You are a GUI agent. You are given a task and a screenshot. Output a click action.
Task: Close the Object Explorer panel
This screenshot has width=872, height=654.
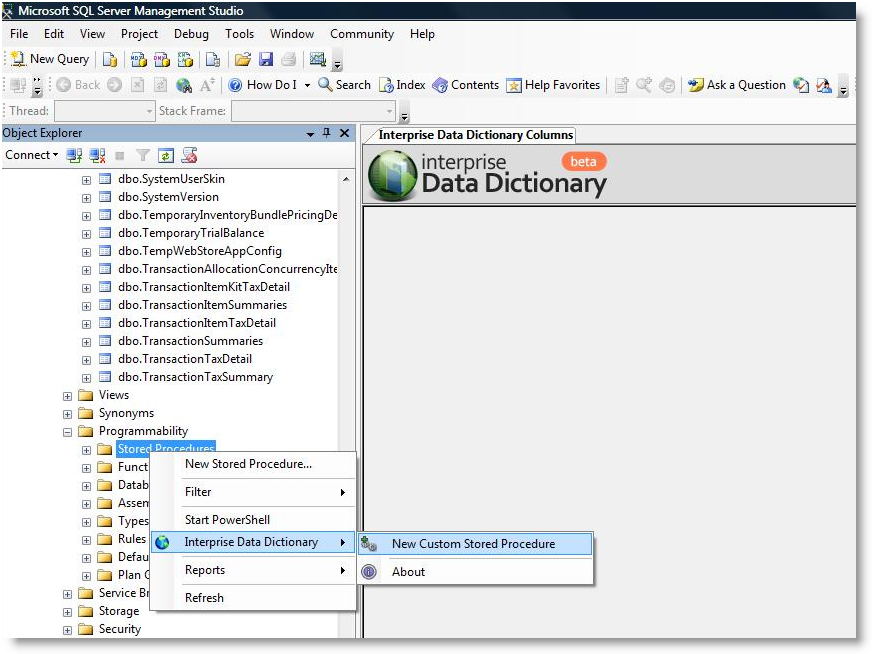[x=344, y=133]
